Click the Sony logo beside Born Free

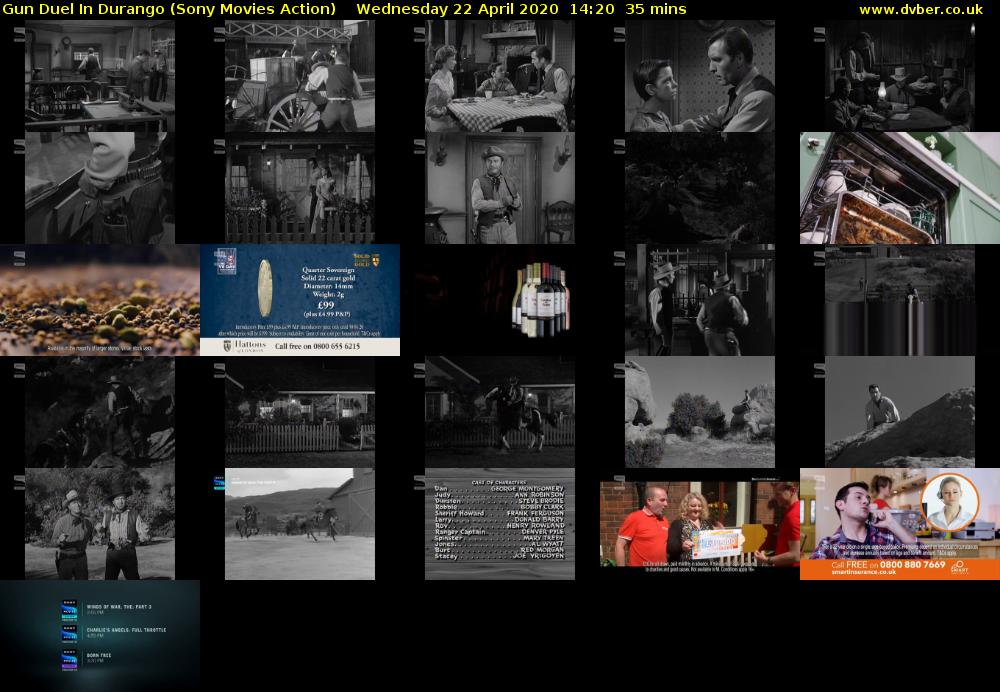point(69,659)
